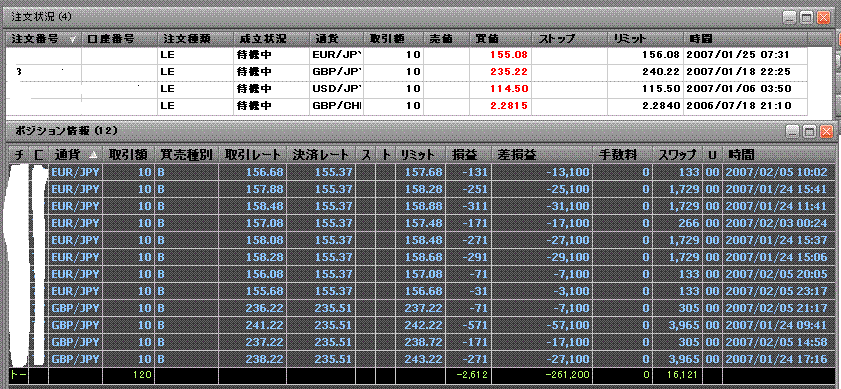Click the スワップ column header
This screenshot has width=841, height=389.
tap(677, 155)
